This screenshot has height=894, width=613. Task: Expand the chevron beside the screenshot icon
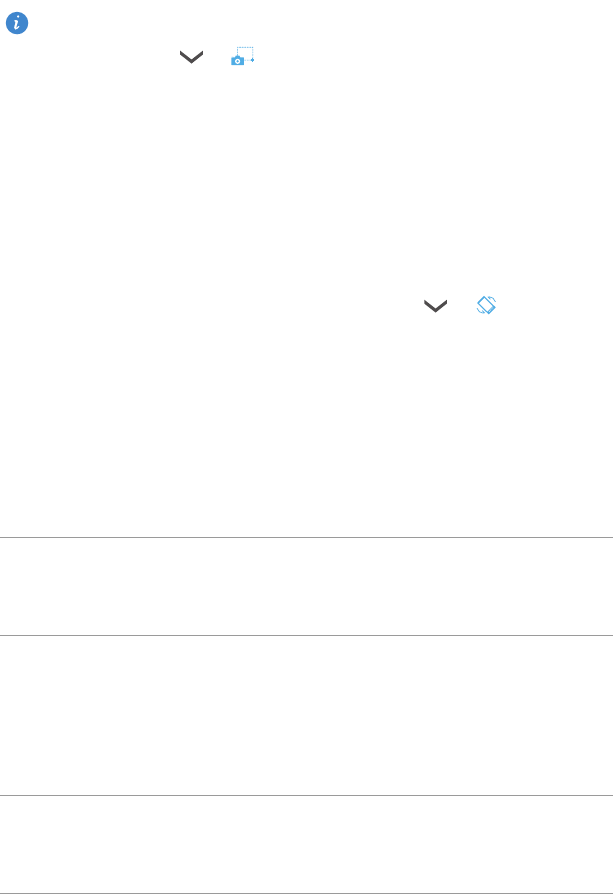click(190, 58)
